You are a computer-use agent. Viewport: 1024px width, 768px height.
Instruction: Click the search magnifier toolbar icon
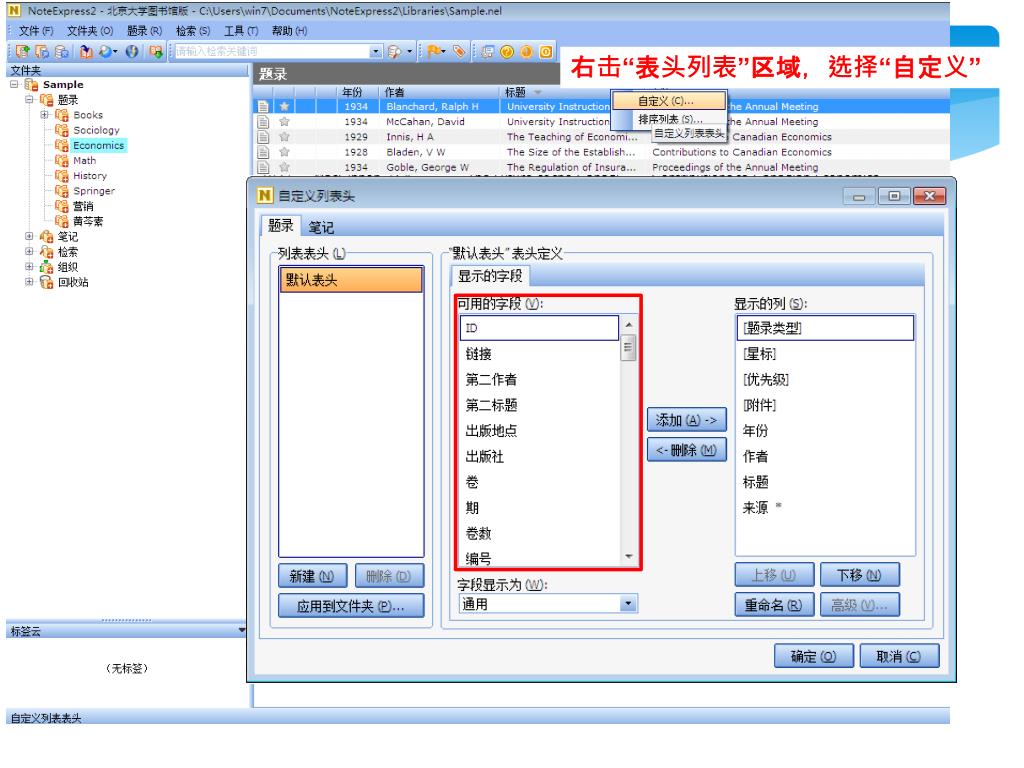click(395, 52)
